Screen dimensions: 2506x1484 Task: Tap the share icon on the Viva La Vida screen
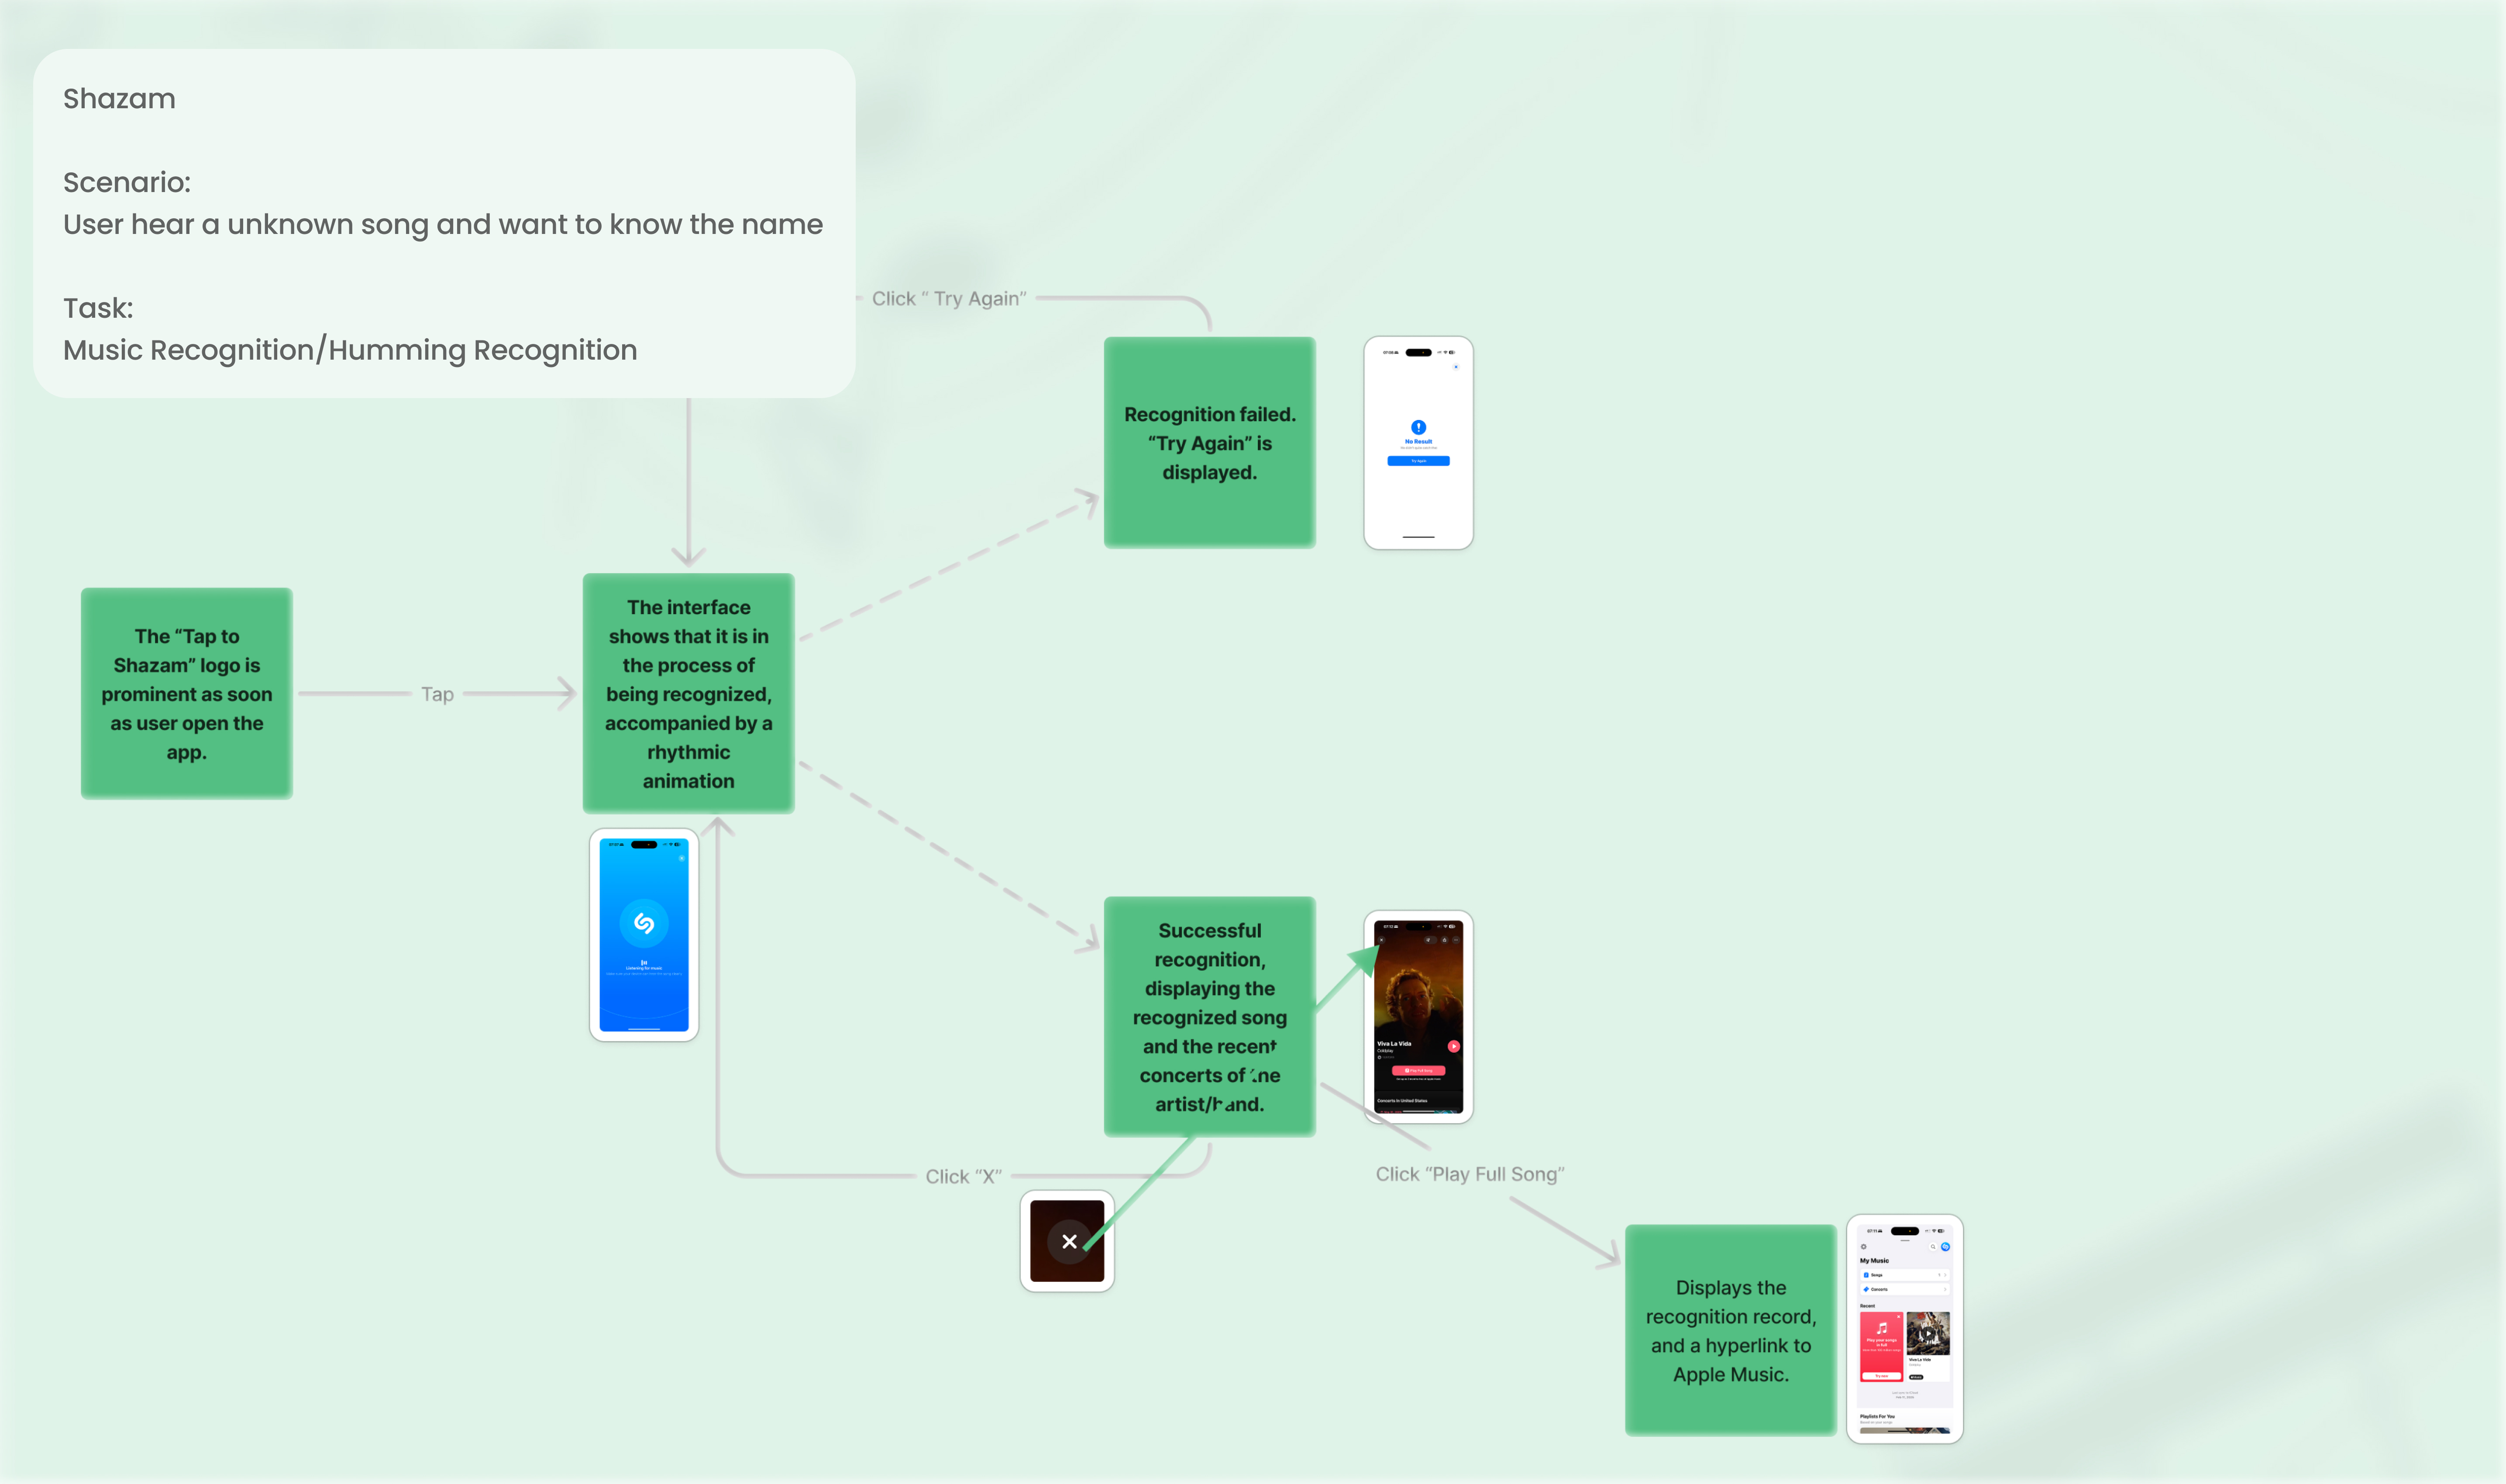[1445, 940]
